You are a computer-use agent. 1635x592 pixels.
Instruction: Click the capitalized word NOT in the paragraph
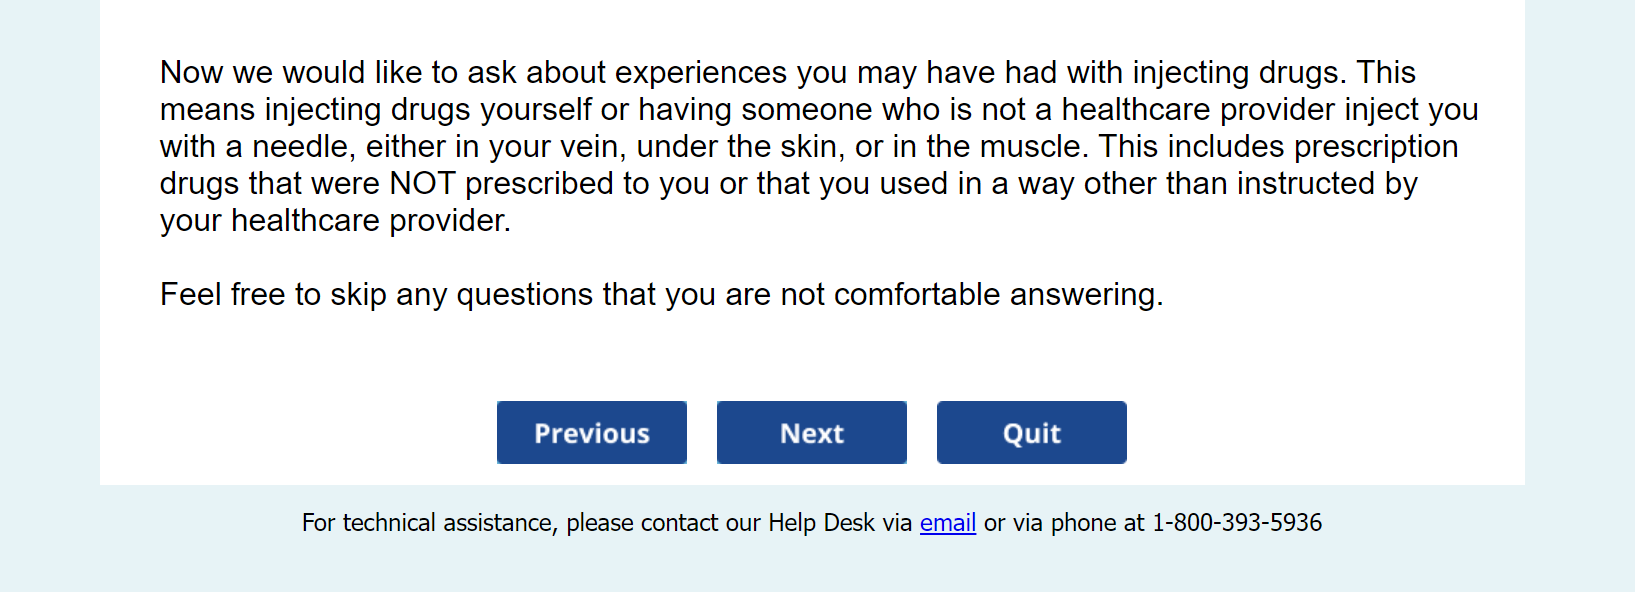(x=422, y=184)
